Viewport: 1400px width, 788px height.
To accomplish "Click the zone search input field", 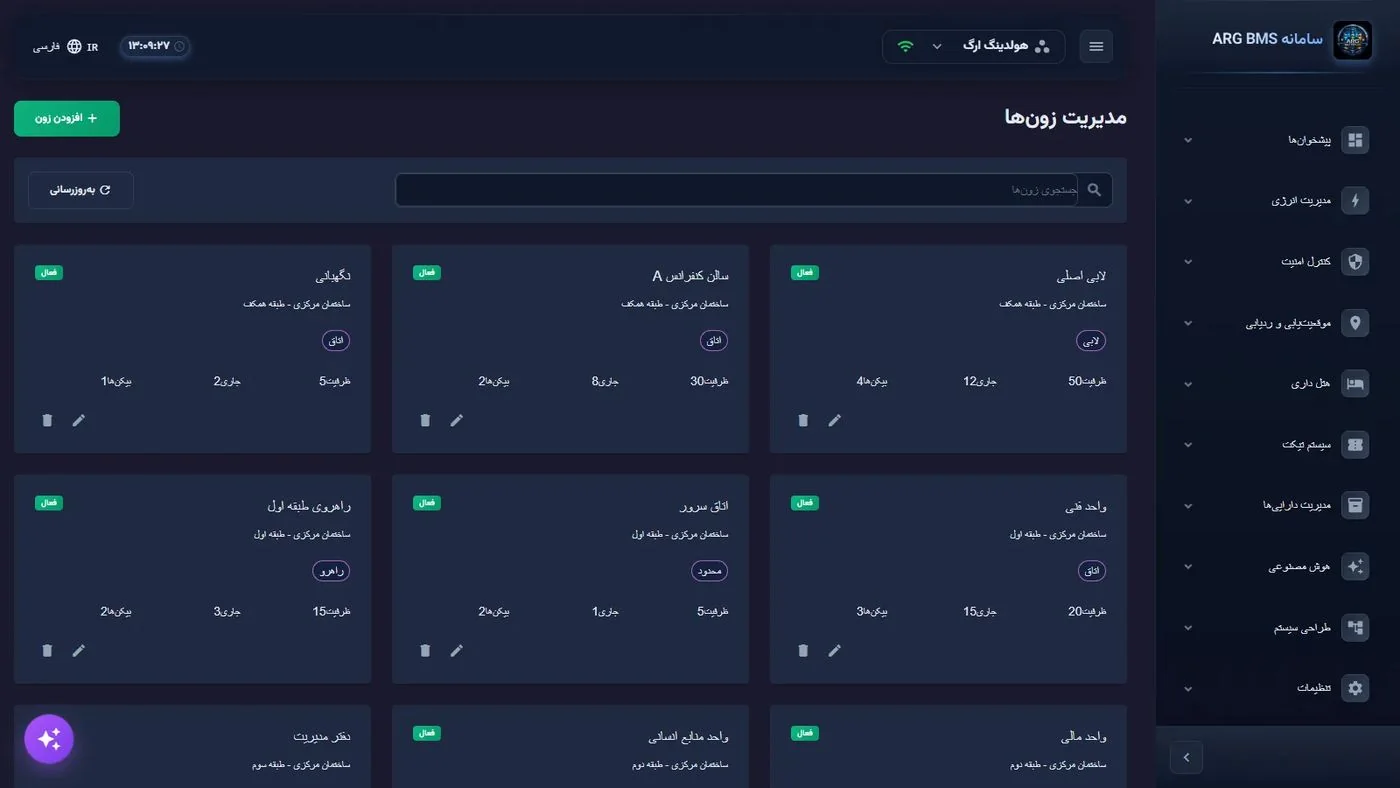I will pyautogui.click(x=736, y=190).
